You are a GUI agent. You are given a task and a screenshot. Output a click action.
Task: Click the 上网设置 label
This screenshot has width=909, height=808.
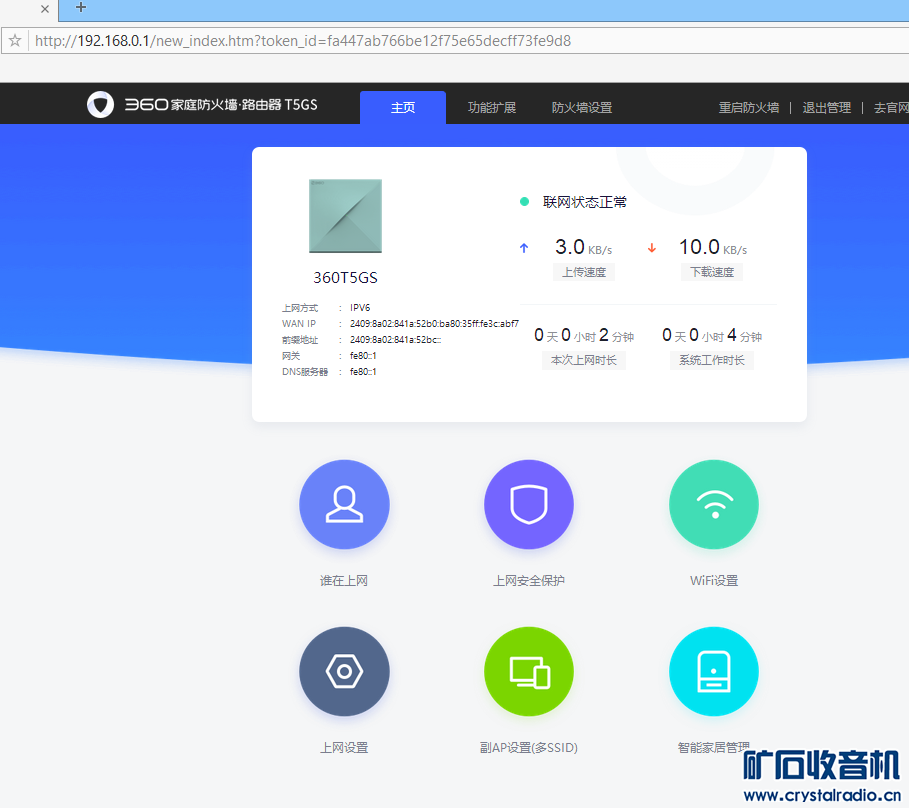pos(344,747)
